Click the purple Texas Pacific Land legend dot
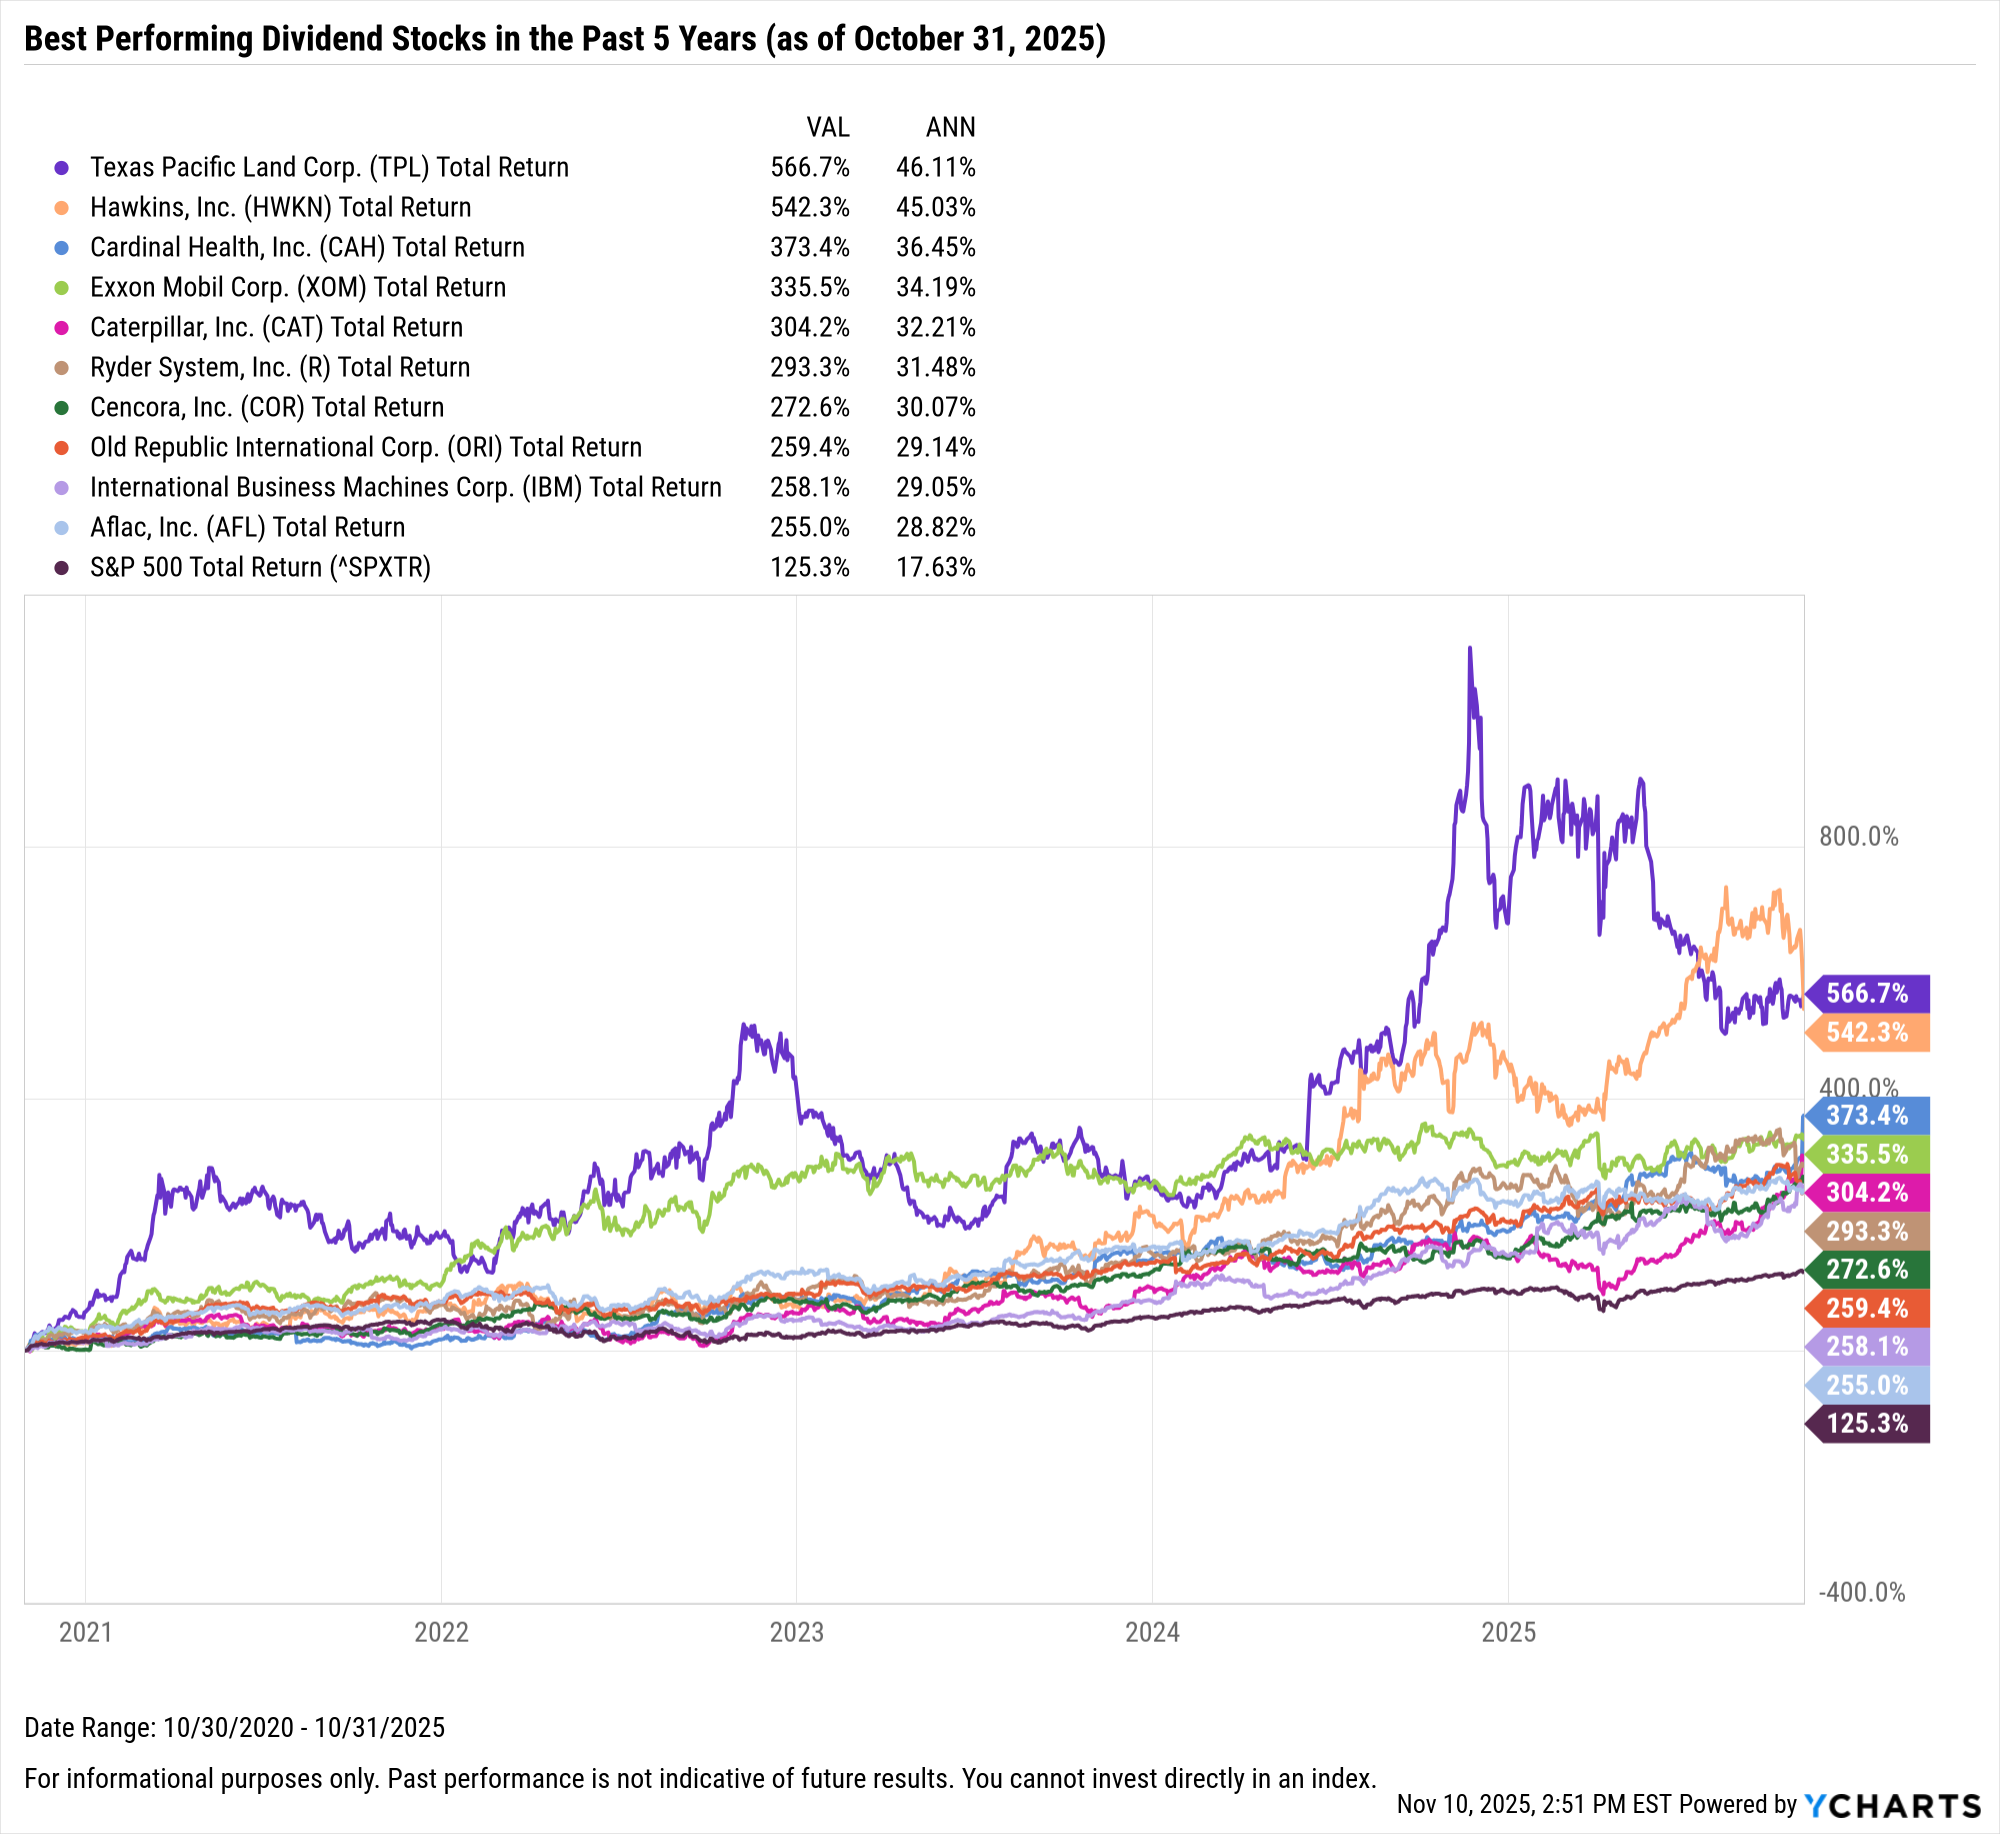 point(62,168)
